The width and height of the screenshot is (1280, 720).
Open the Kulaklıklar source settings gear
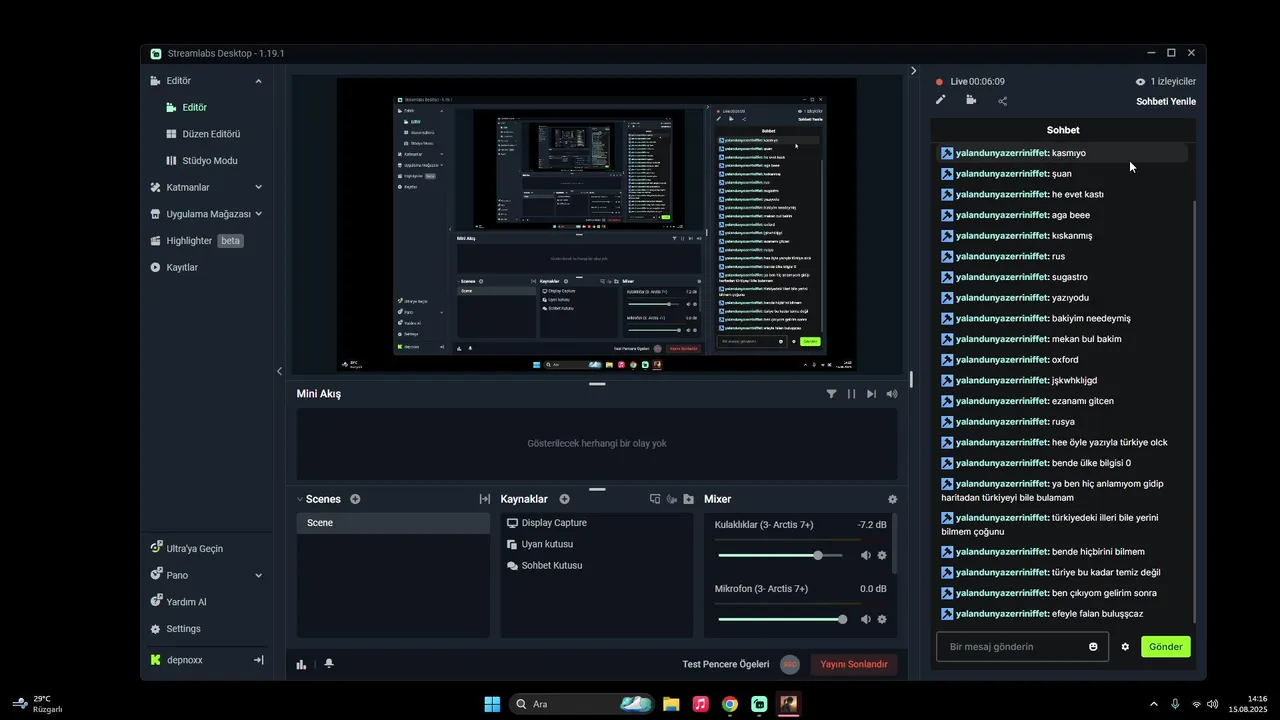(882, 555)
